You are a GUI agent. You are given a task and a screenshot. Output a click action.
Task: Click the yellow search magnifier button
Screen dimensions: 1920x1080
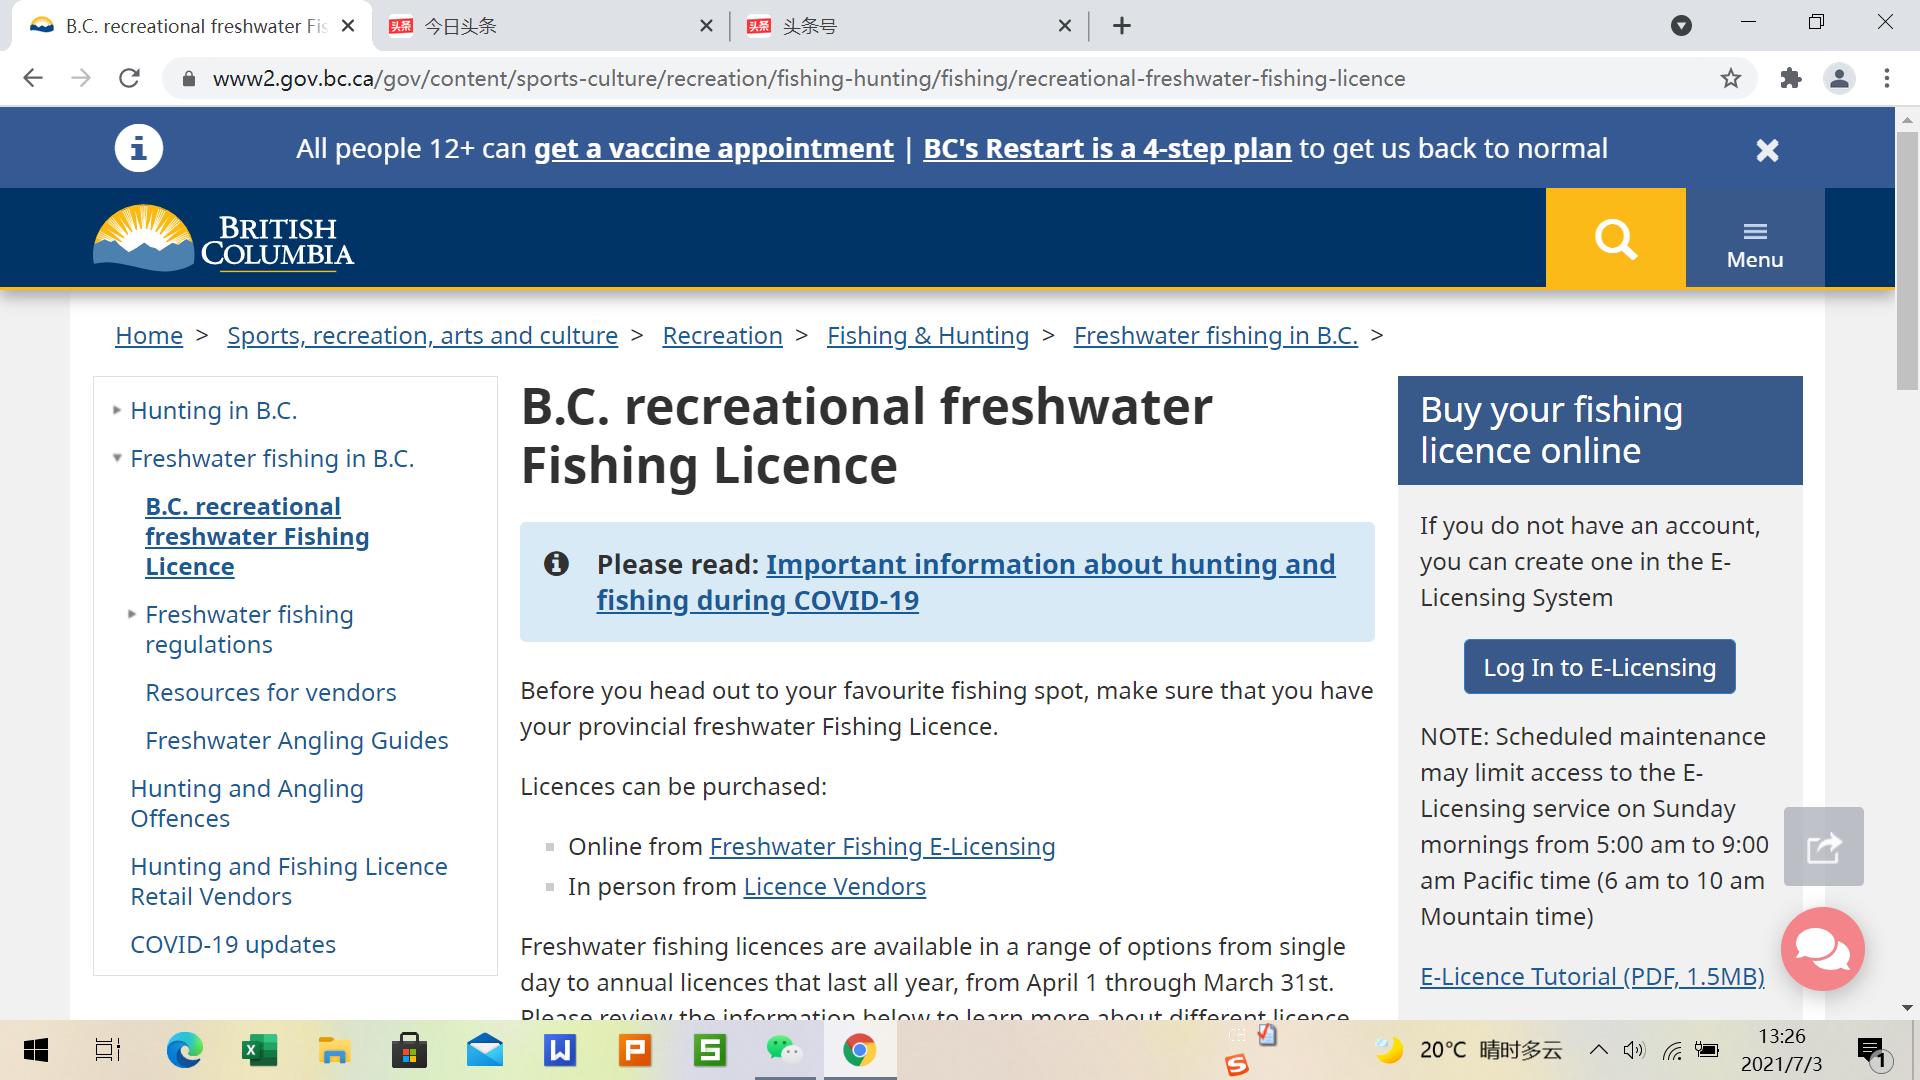coord(1615,238)
